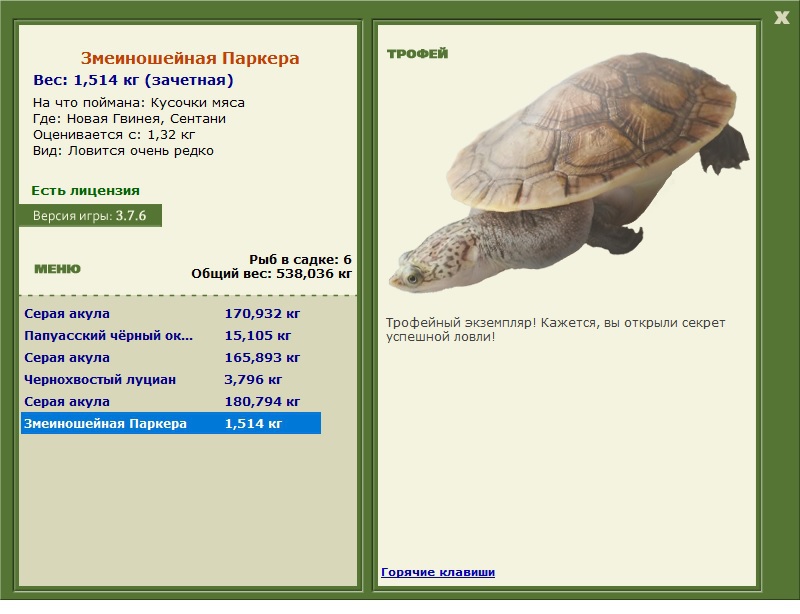800x614 pixels.
Task: Click the Версия игры 3.7.6 banner
Action: tap(90, 215)
